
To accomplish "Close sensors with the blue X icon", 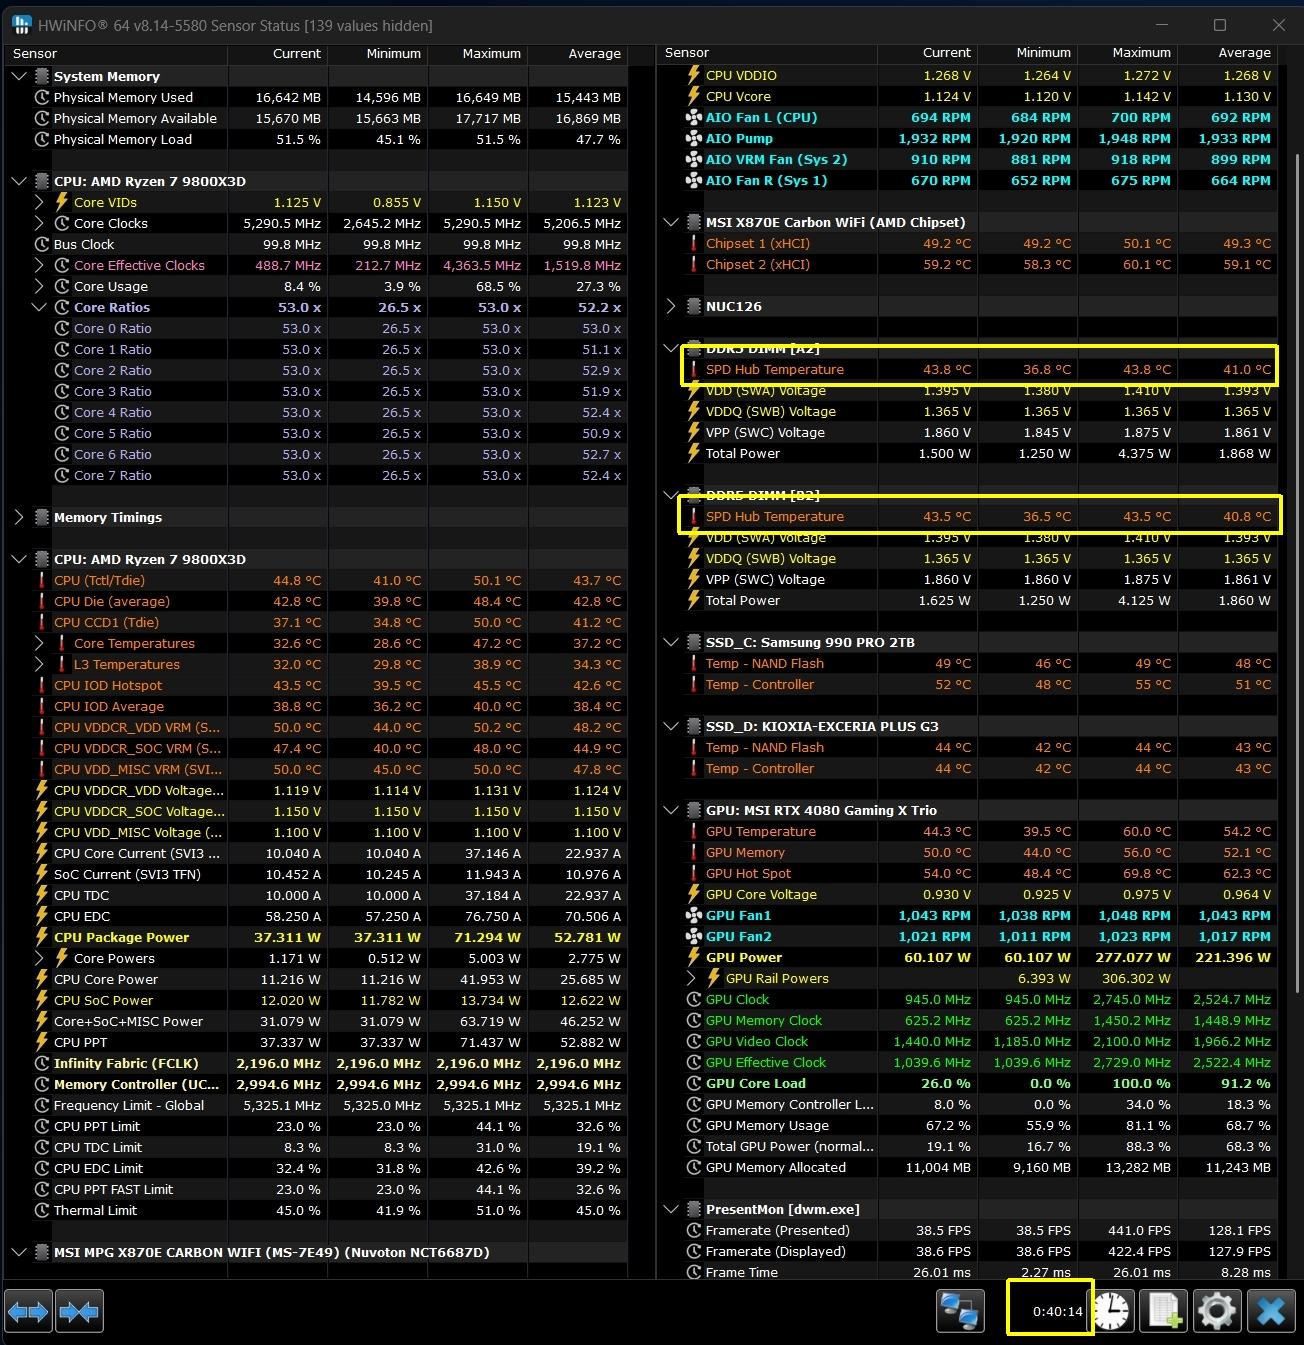I will (1270, 1311).
